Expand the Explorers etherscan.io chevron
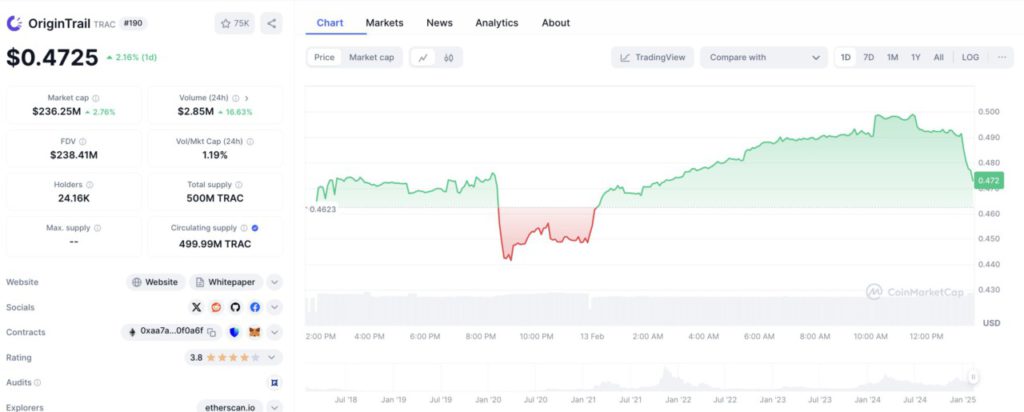The image size is (1024, 412). [x=275, y=407]
